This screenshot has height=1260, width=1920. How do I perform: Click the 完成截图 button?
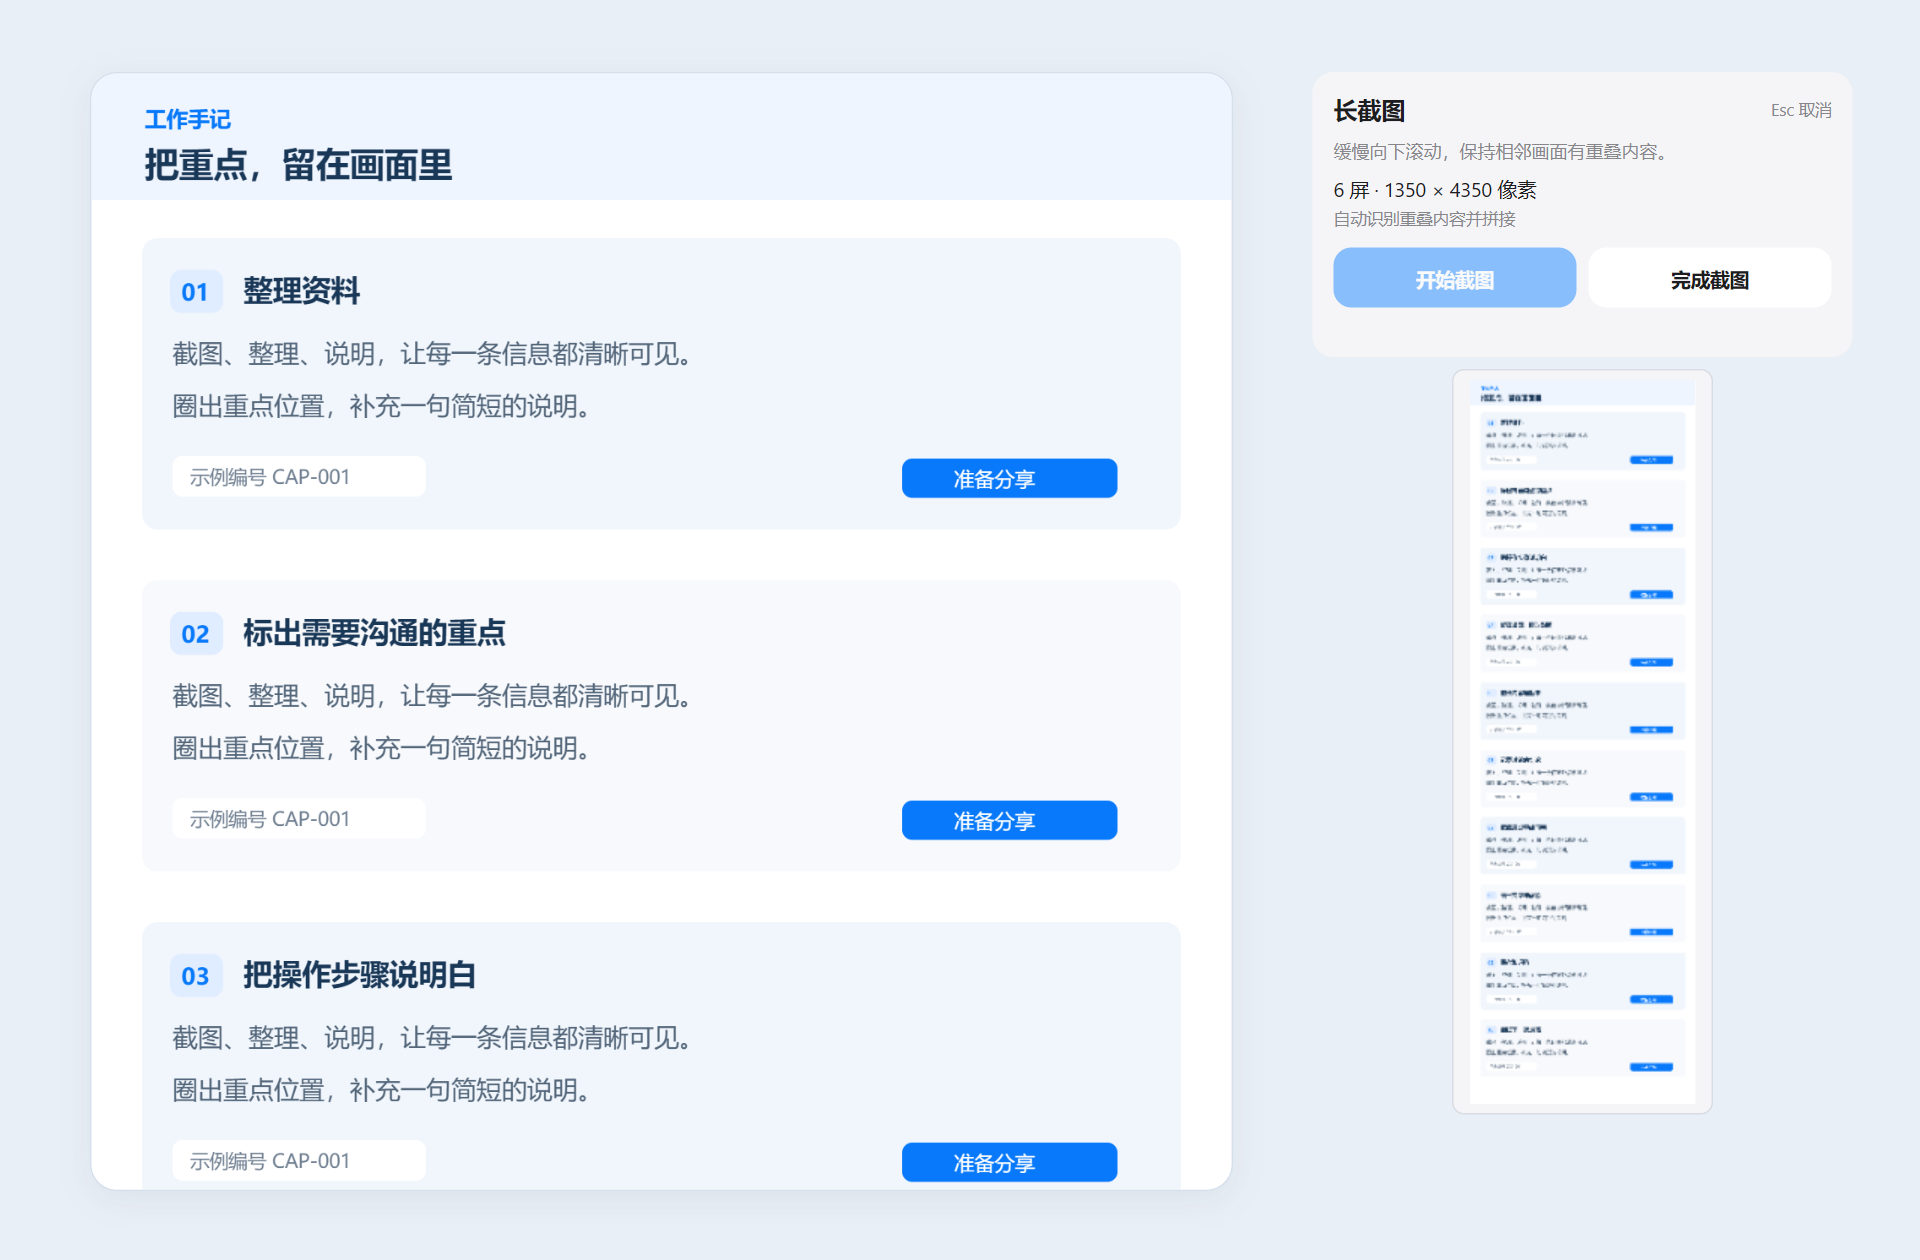tap(1709, 278)
